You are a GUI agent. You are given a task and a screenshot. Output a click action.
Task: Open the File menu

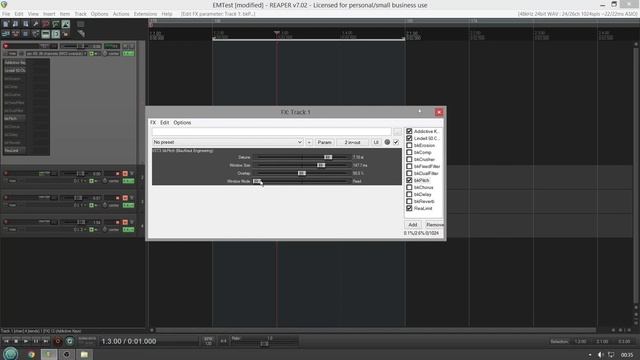pos(6,14)
